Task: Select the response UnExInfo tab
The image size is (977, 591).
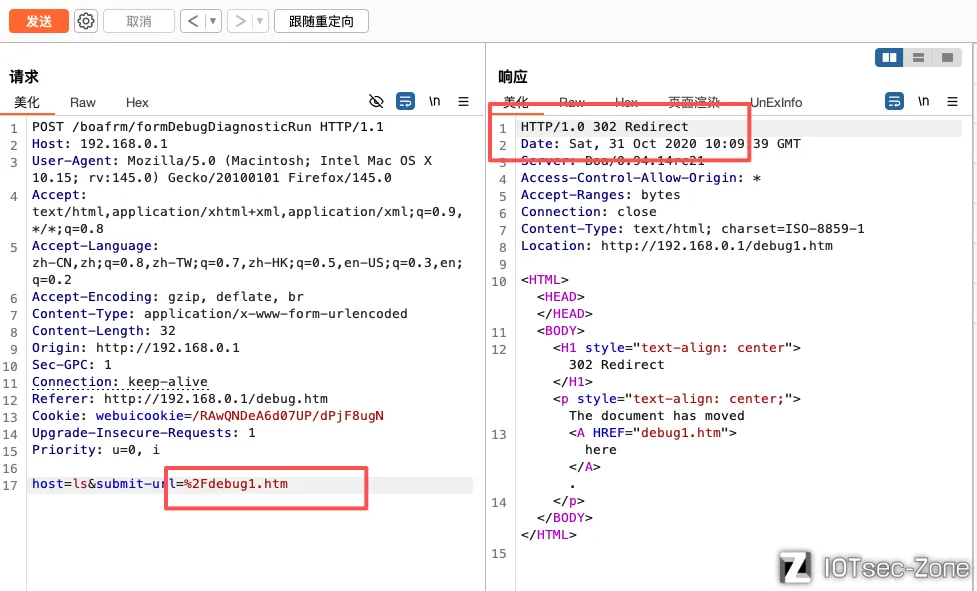Action: click(x=776, y=102)
